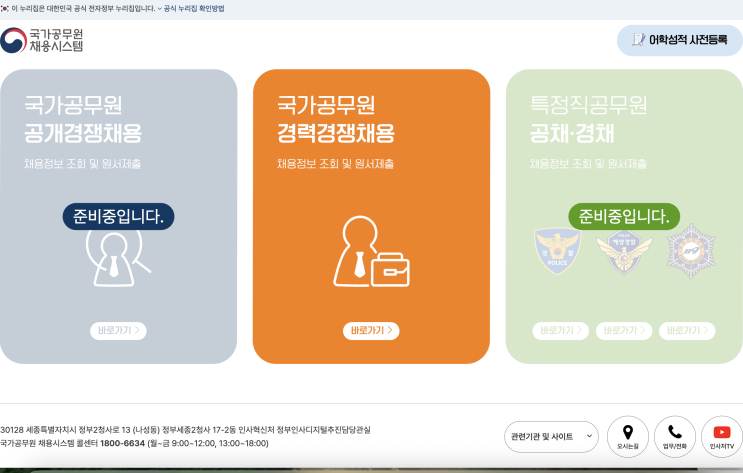Click 바로가기 under the coast guard emblem
Screen dimensions: 743x473
click(x=624, y=330)
